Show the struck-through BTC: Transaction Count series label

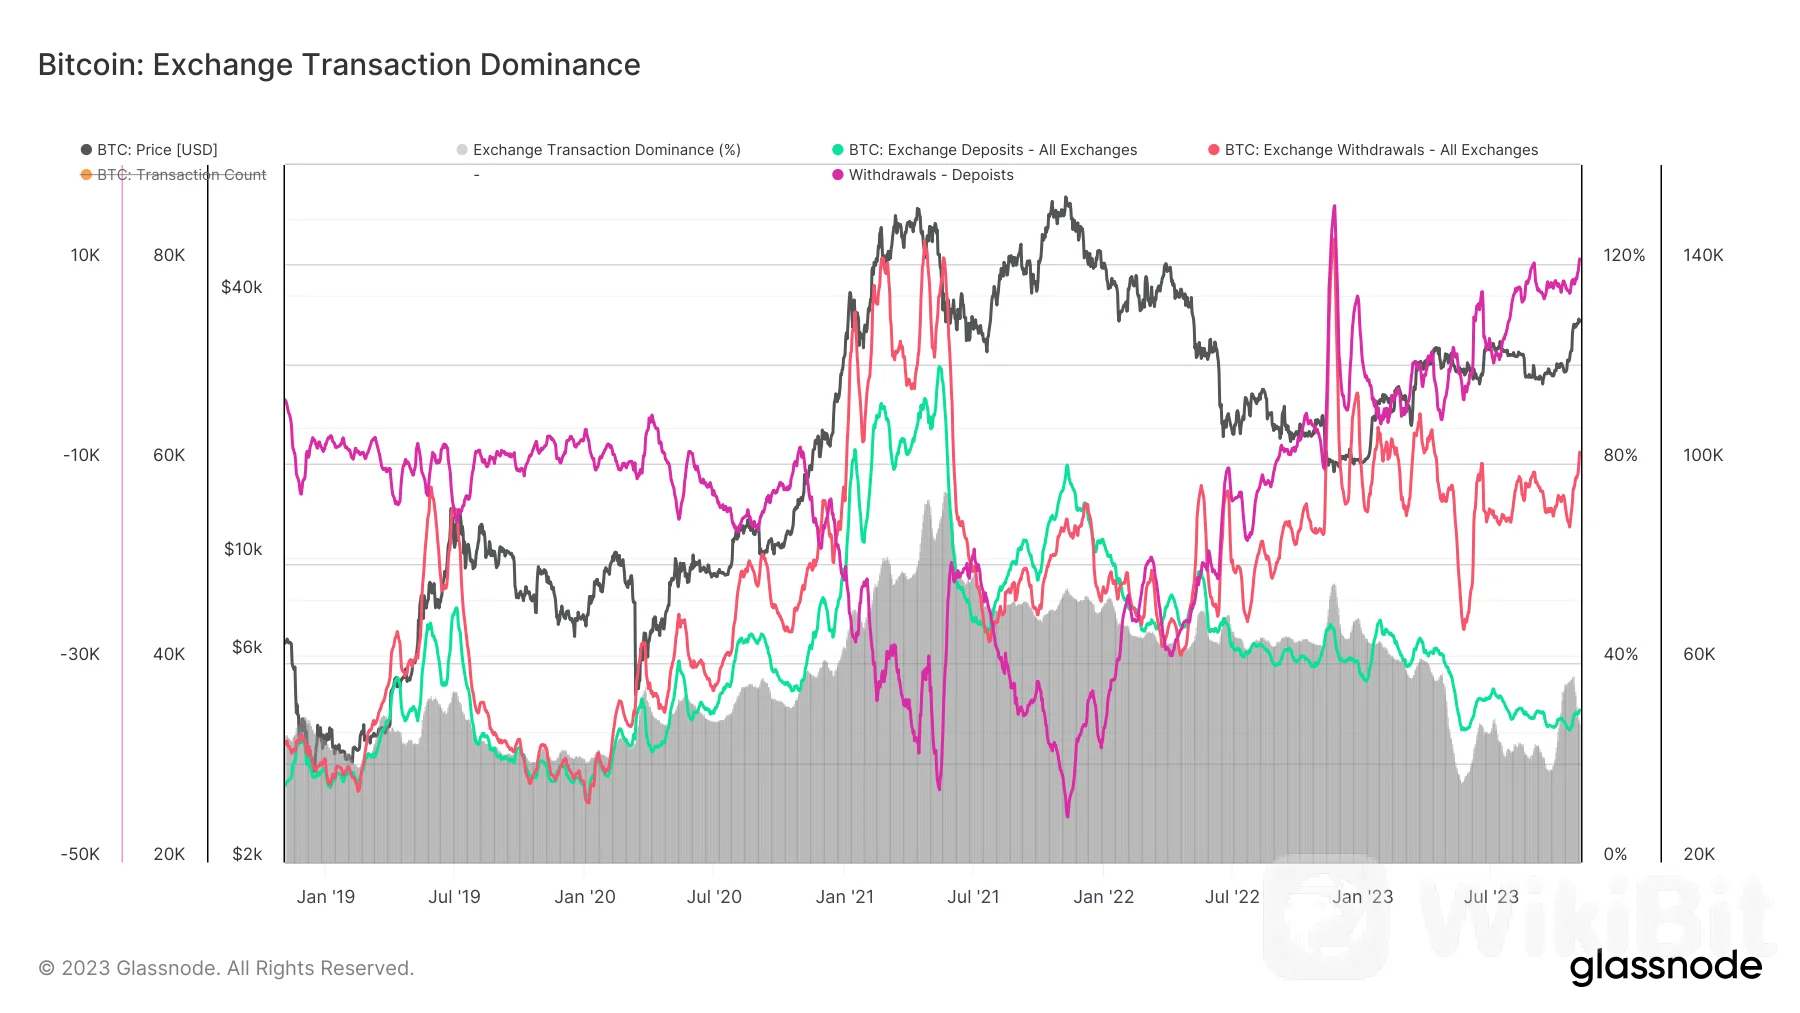[x=181, y=175]
